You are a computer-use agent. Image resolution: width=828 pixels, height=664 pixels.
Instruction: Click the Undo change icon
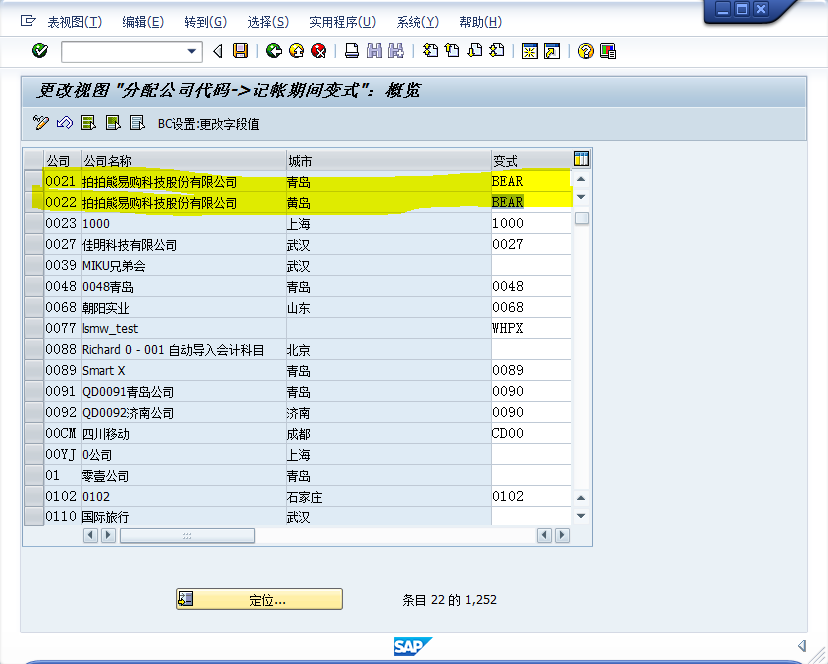click(64, 123)
